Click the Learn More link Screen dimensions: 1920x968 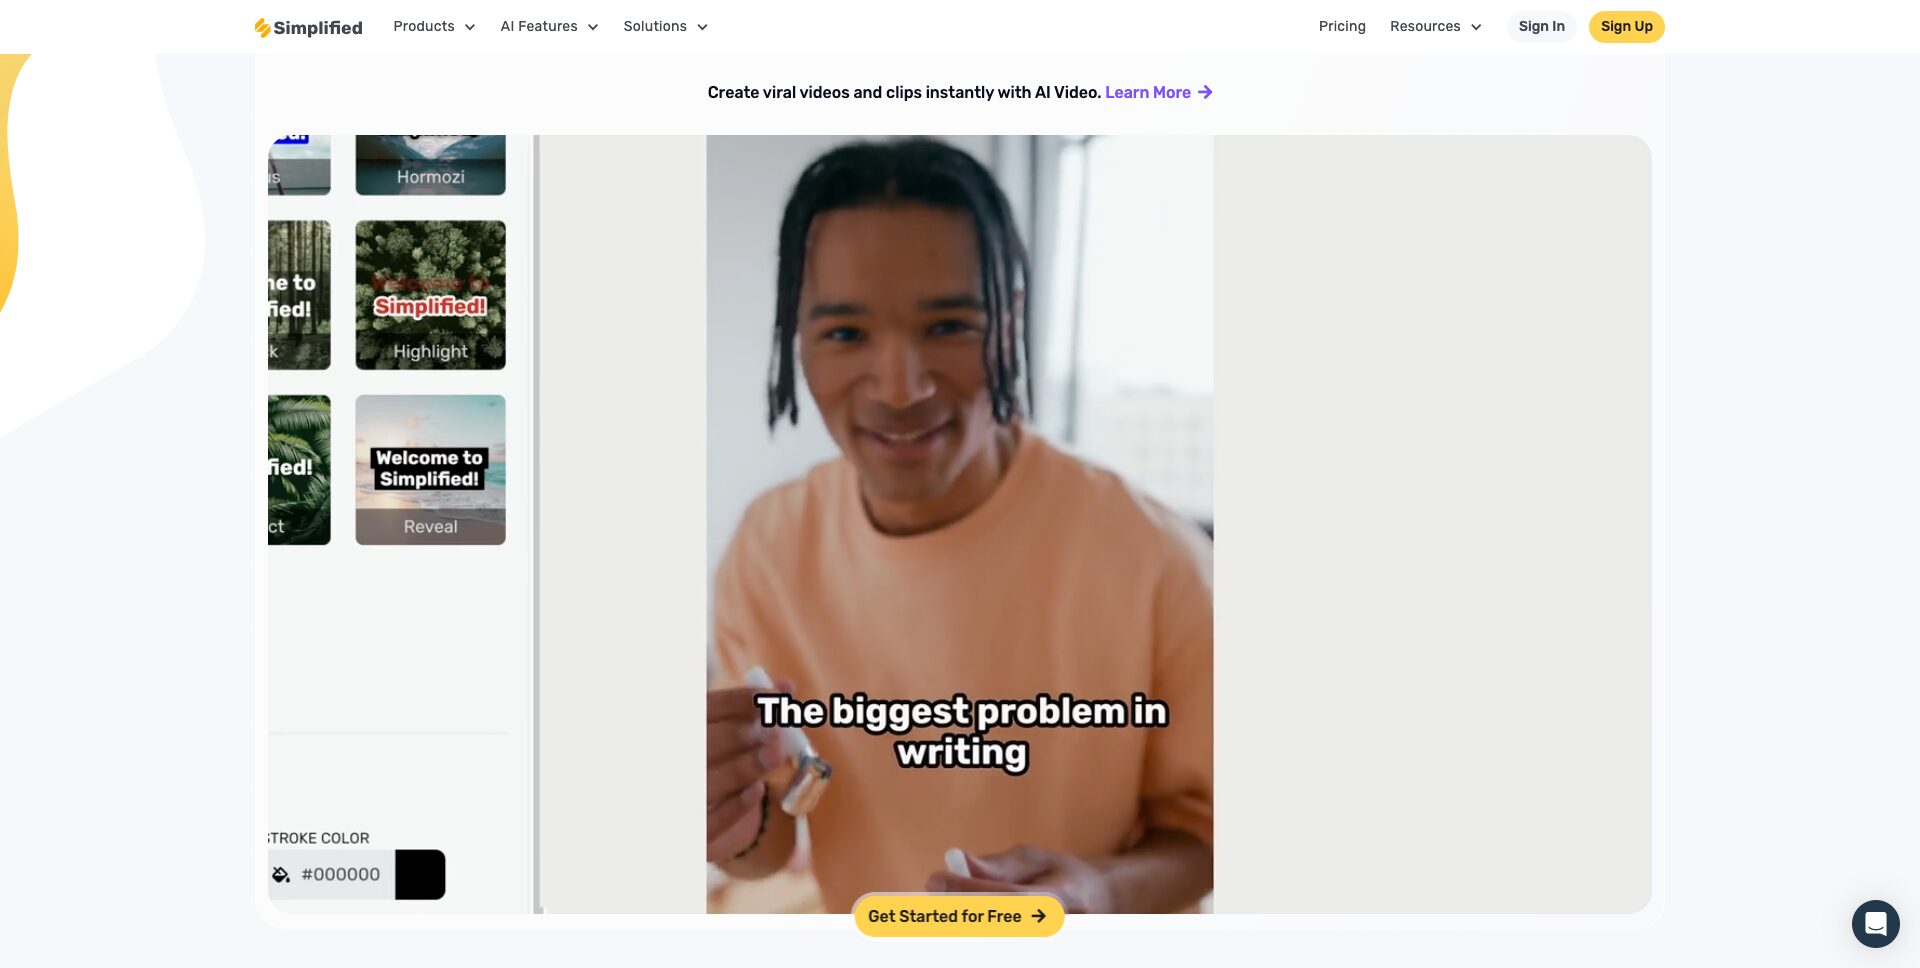(1148, 92)
